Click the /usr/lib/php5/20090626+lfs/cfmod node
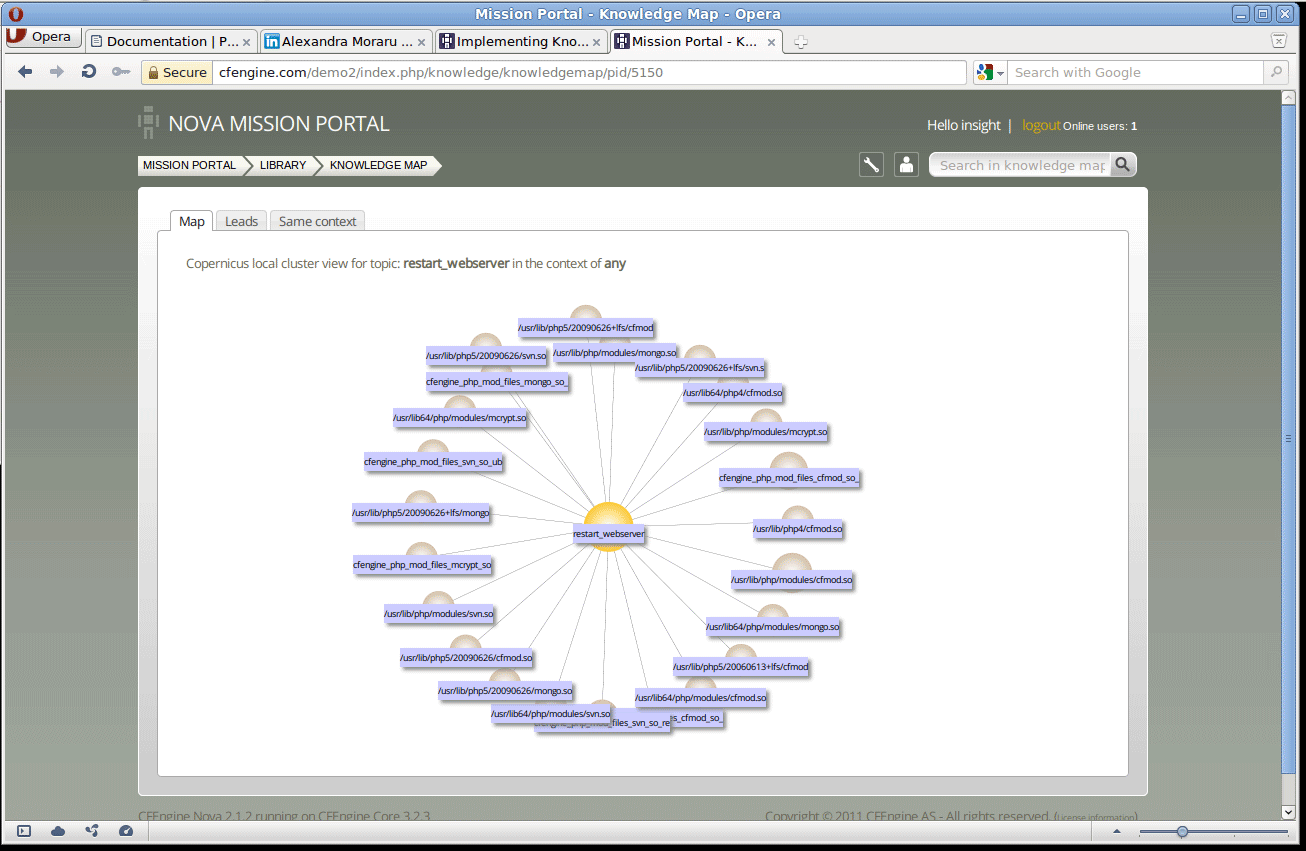1306x851 pixels. (585, 327)
